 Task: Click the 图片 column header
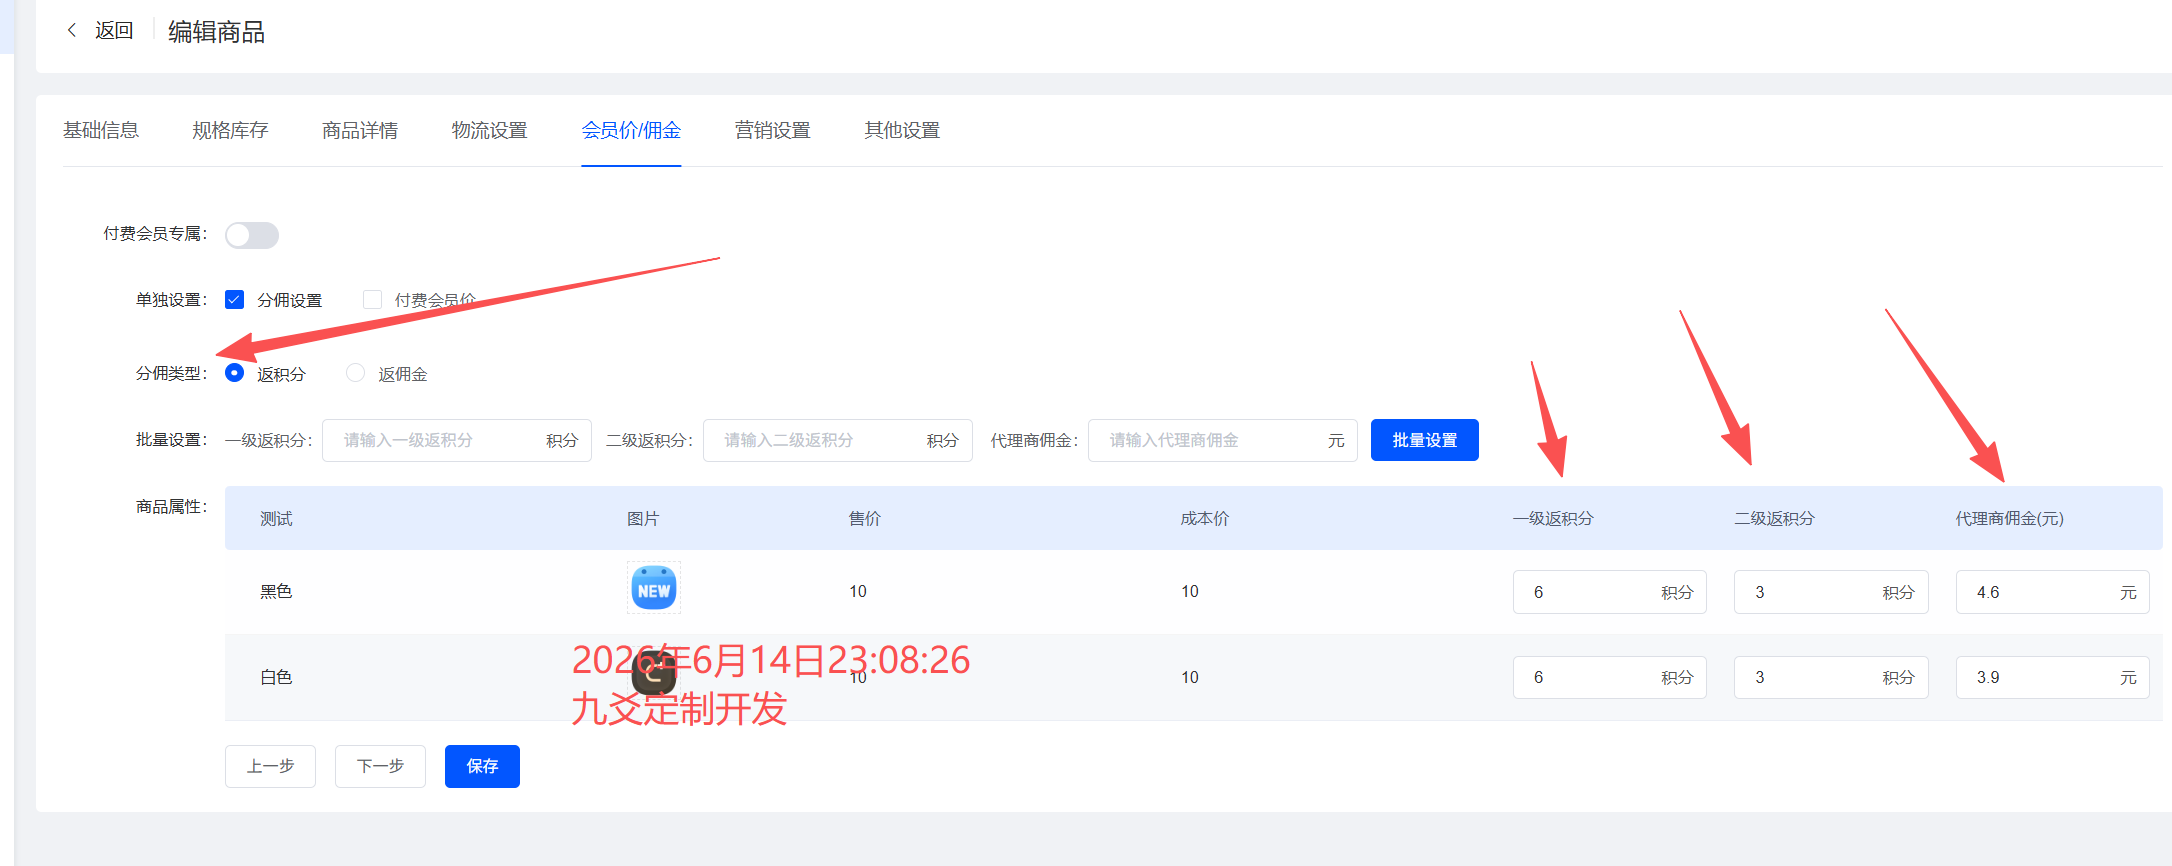coord(643,518)
